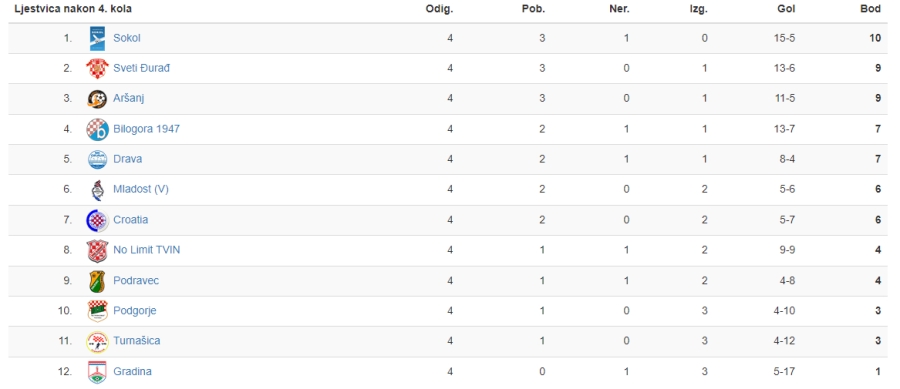Click the Sveti Đurađ checkered crest
Image resolution: width=900 pixels, height=389 pixels.
pos(98,68)
